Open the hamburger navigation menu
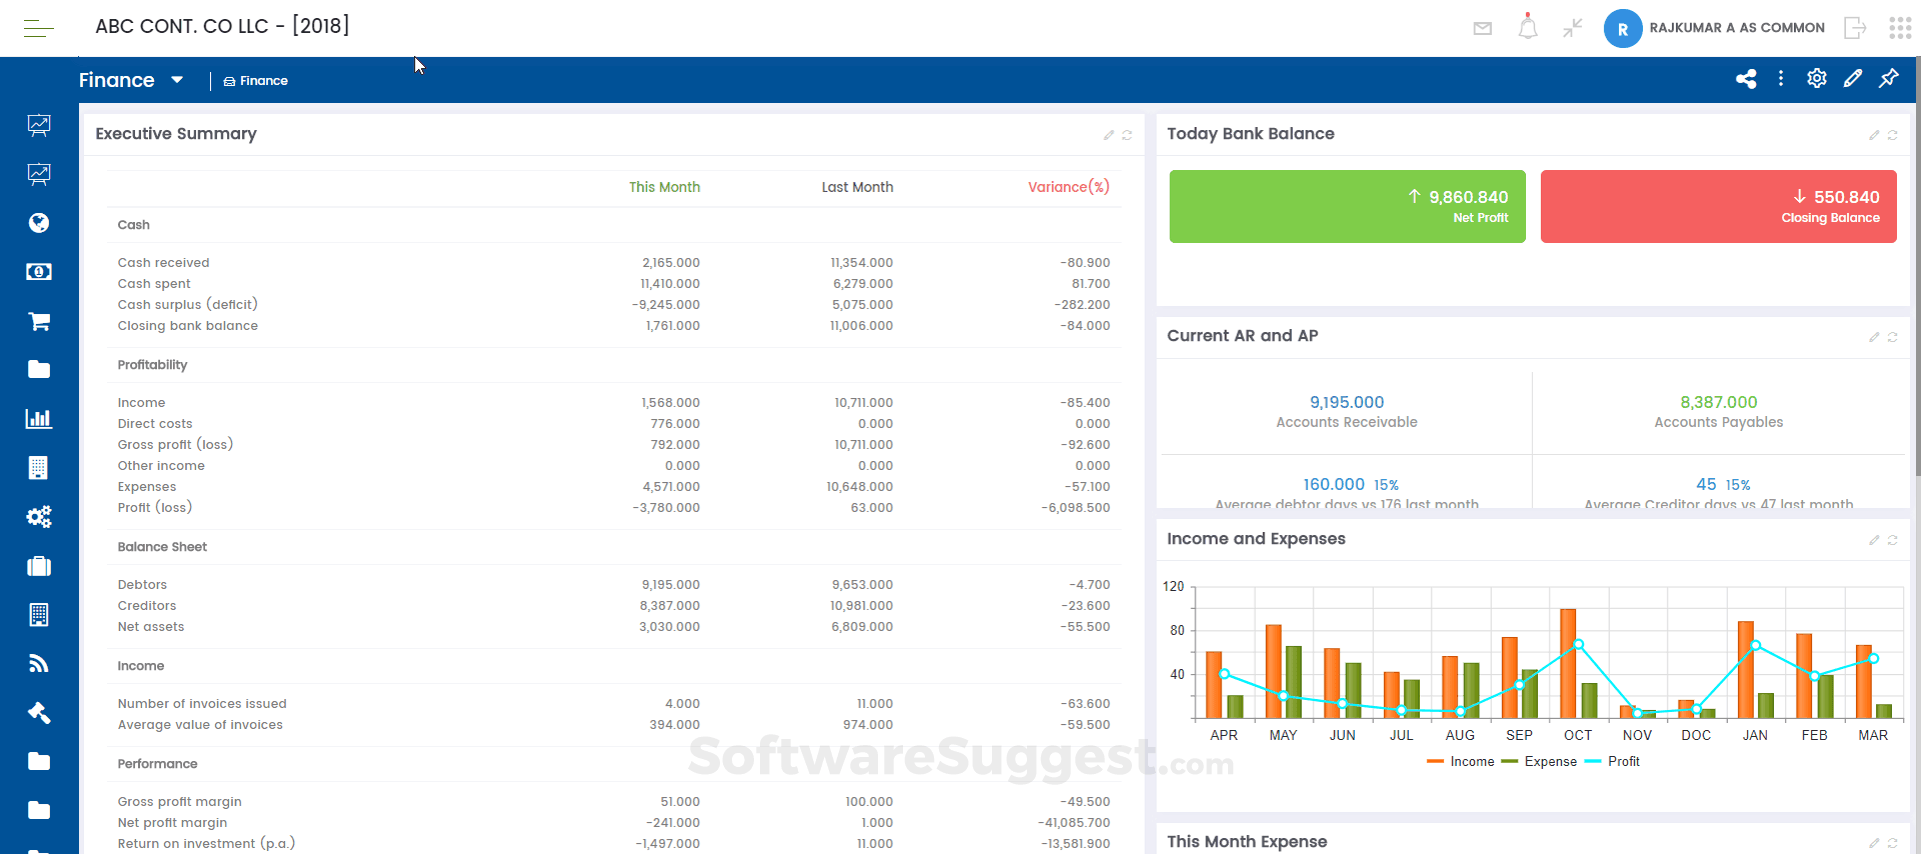1921x854 pixels. click(38, 28)
